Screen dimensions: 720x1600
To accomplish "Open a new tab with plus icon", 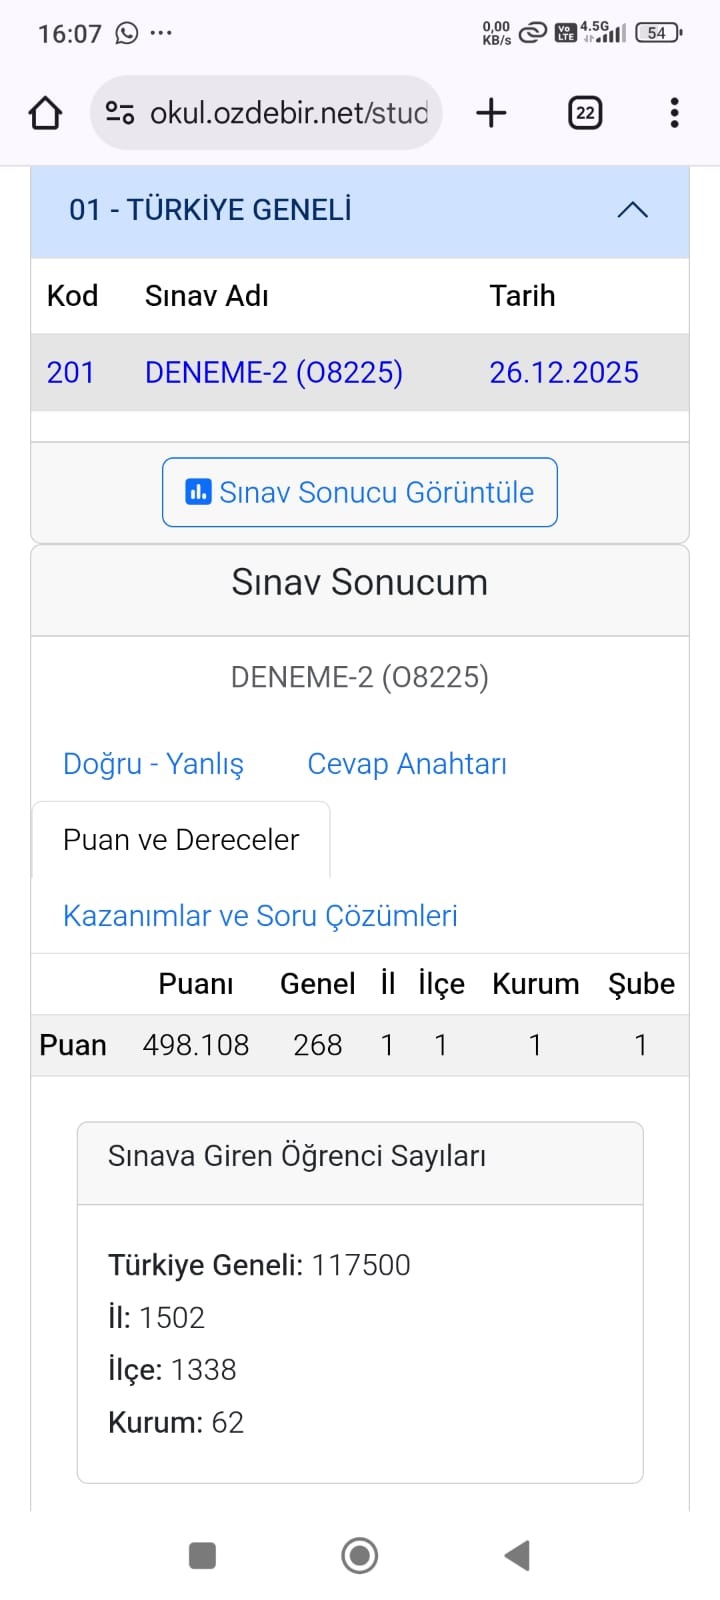I will click(x=491, y=113).
